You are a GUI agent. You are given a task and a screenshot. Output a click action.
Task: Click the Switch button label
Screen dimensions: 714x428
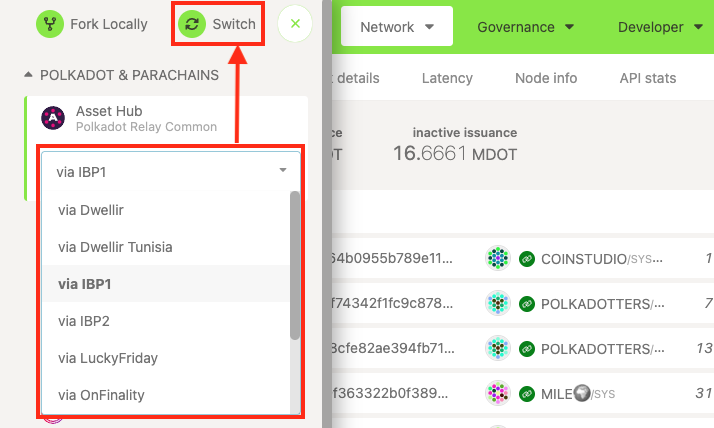tap(234, 24)
